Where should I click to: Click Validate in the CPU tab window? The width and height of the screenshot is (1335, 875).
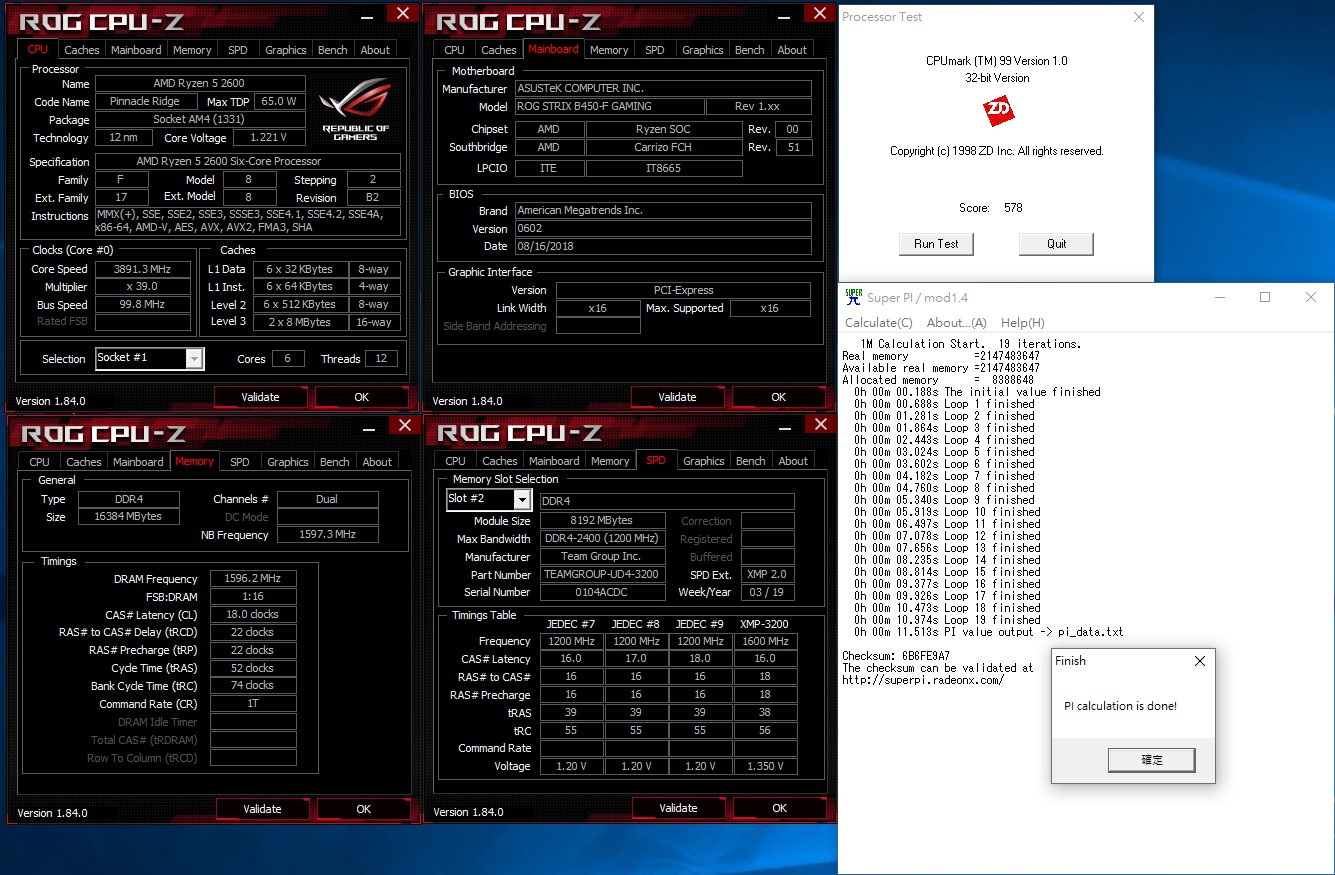(x=260, y=397)
